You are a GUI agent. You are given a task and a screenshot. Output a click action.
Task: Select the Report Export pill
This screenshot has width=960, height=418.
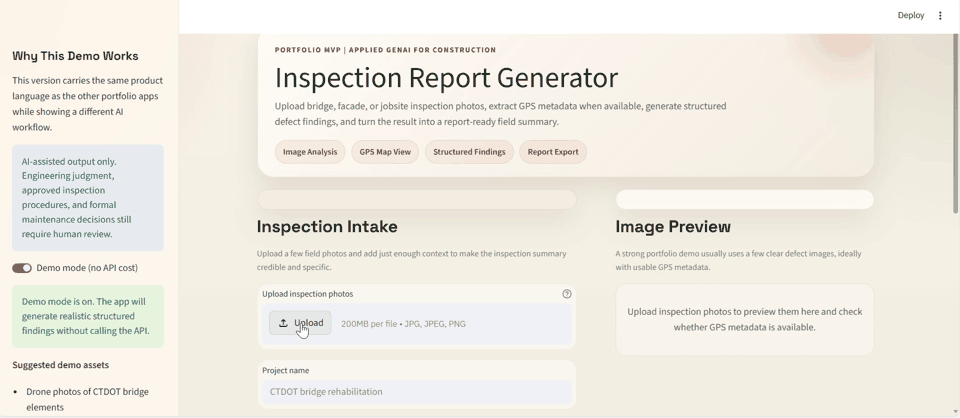[553, 152]
